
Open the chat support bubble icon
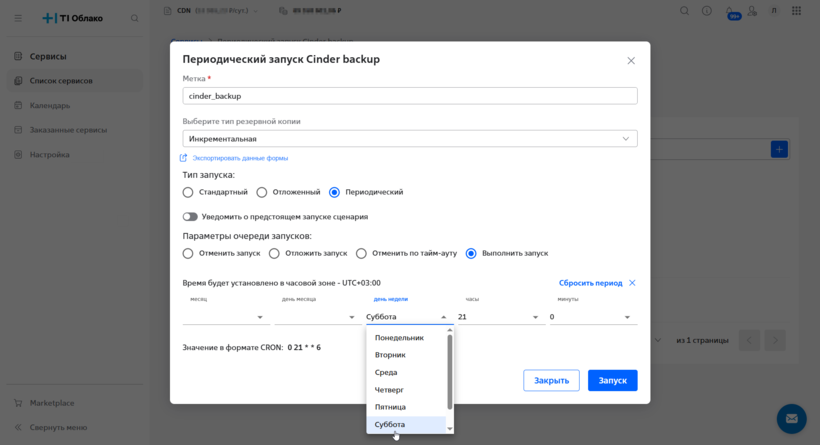[791, 418]
